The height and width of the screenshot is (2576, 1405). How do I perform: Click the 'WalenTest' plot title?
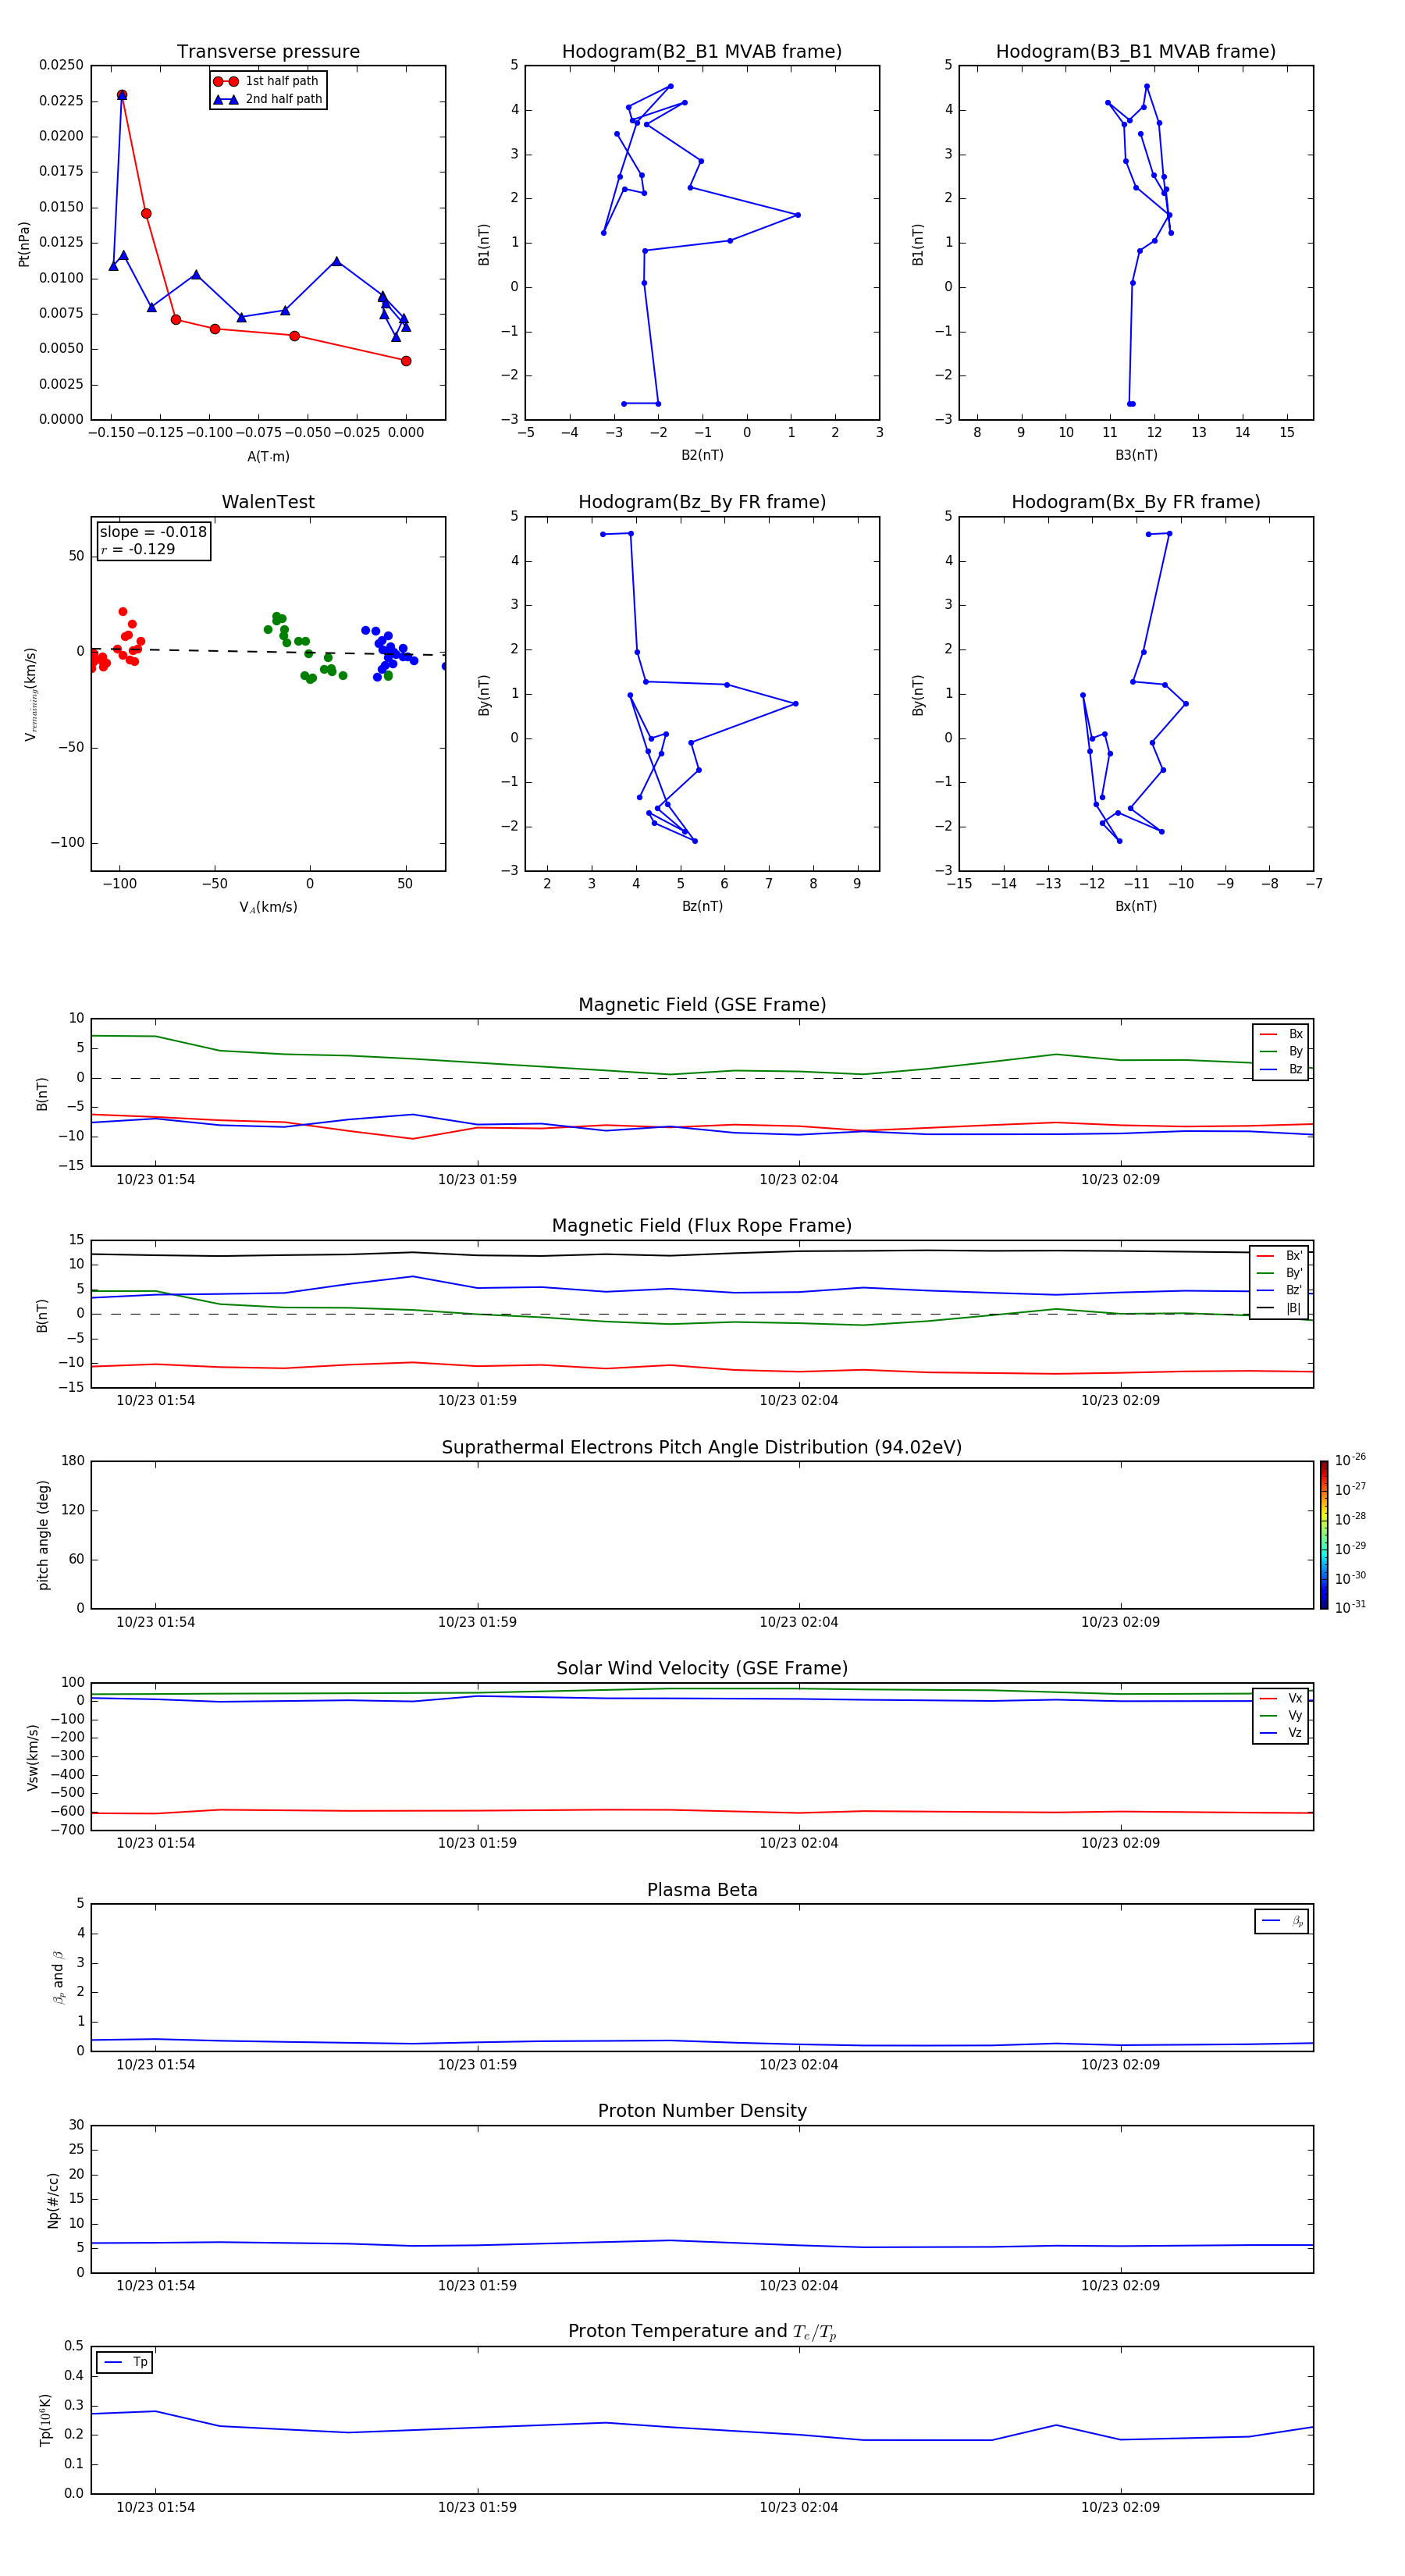[x=268, y=502]
